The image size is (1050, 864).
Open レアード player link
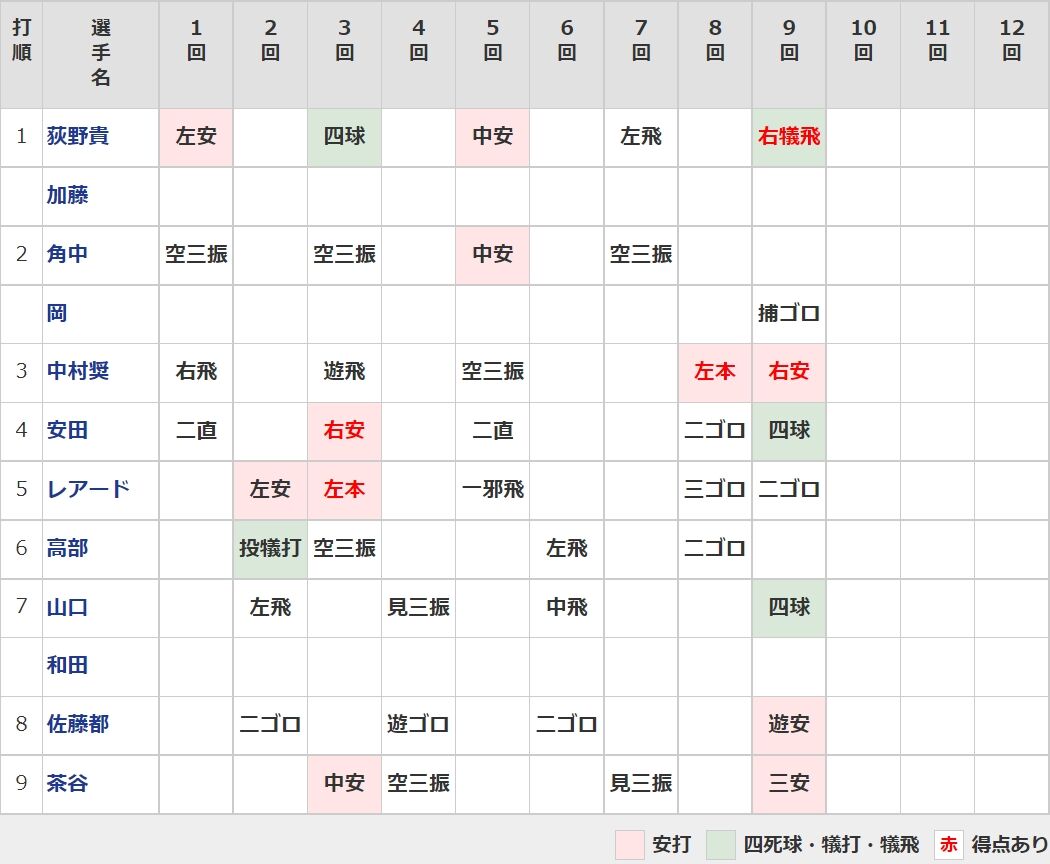point(88,489)
